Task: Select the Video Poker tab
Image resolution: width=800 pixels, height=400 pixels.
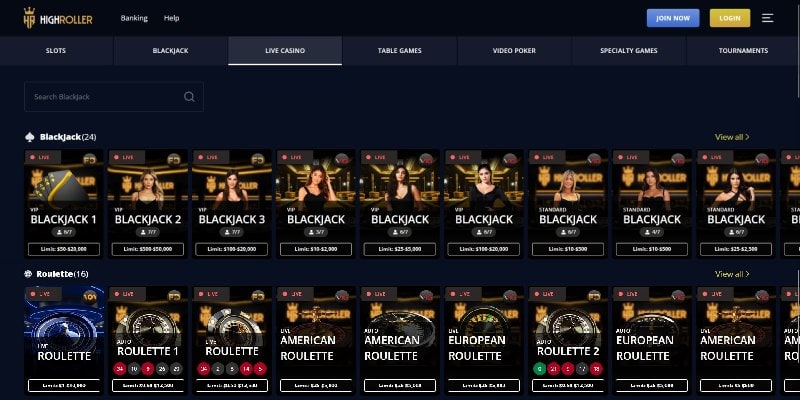Action: click(514, 51)
